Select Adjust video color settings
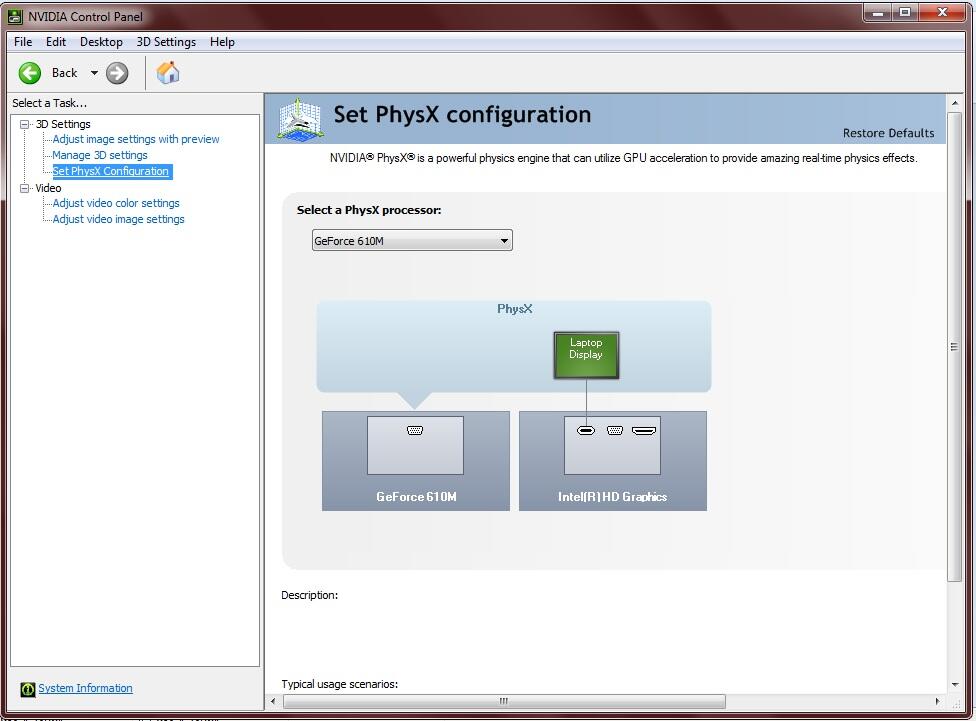The width and height of the screenshot is (976, 721). pyautogui.click(x=116, y=203)
